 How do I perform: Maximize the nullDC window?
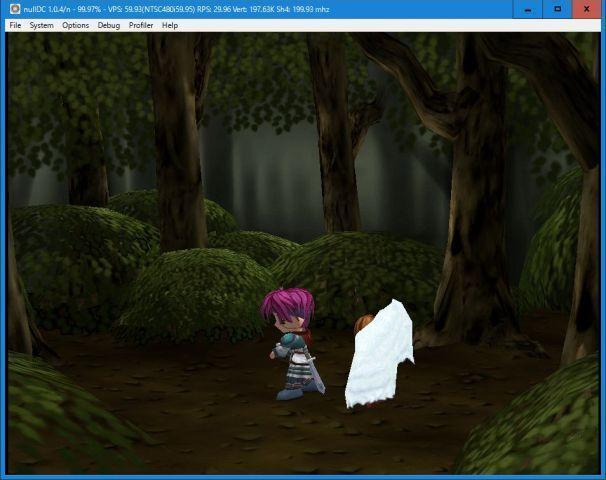[557, 9]
